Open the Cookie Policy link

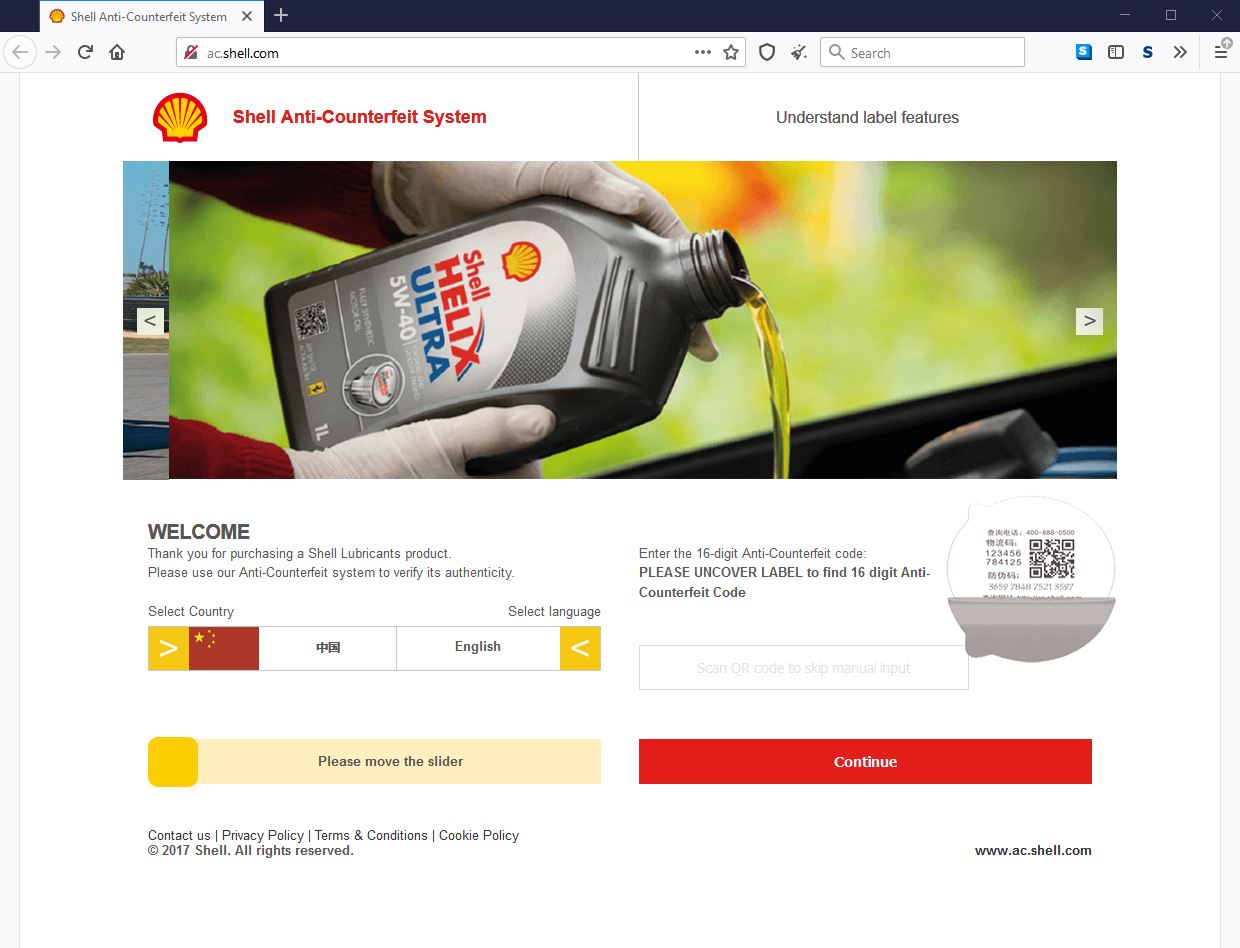pos(479,835)
